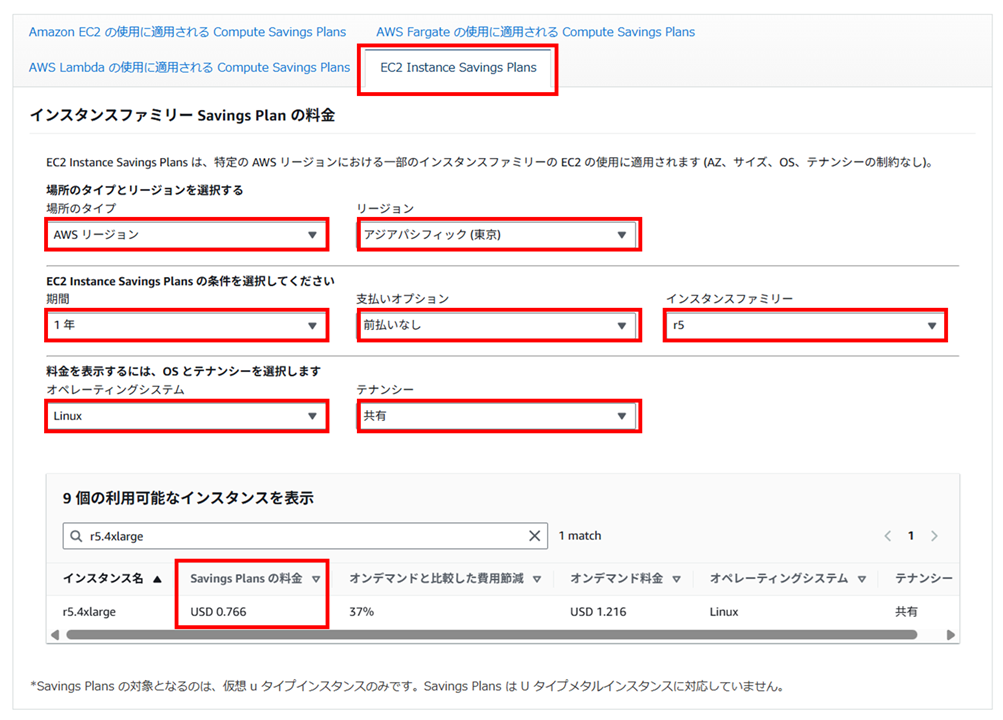Open the Amazon EC2 Compute Savings Plans tab
The width and height of the screenshot is (1003, 720).
click(187, 32)
